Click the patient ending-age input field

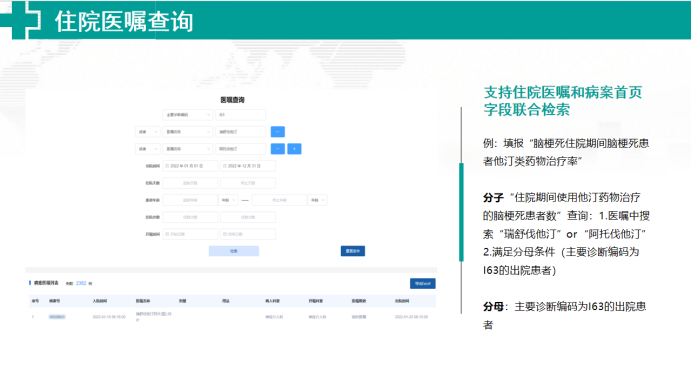279,200
